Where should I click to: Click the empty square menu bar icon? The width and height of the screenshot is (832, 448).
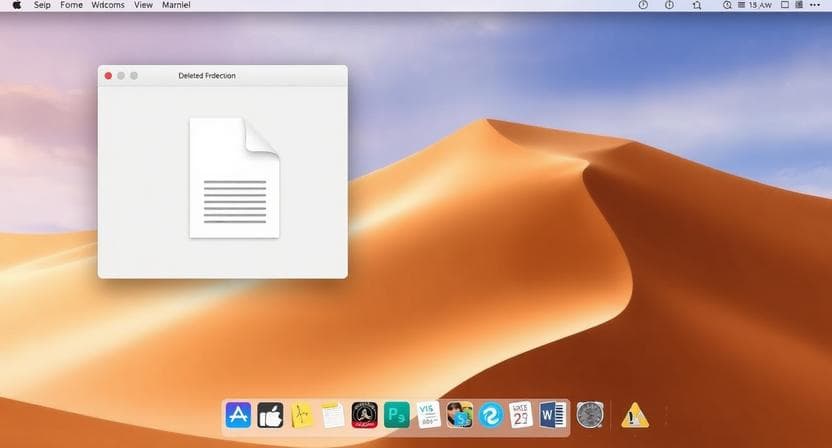click(785, 5)
